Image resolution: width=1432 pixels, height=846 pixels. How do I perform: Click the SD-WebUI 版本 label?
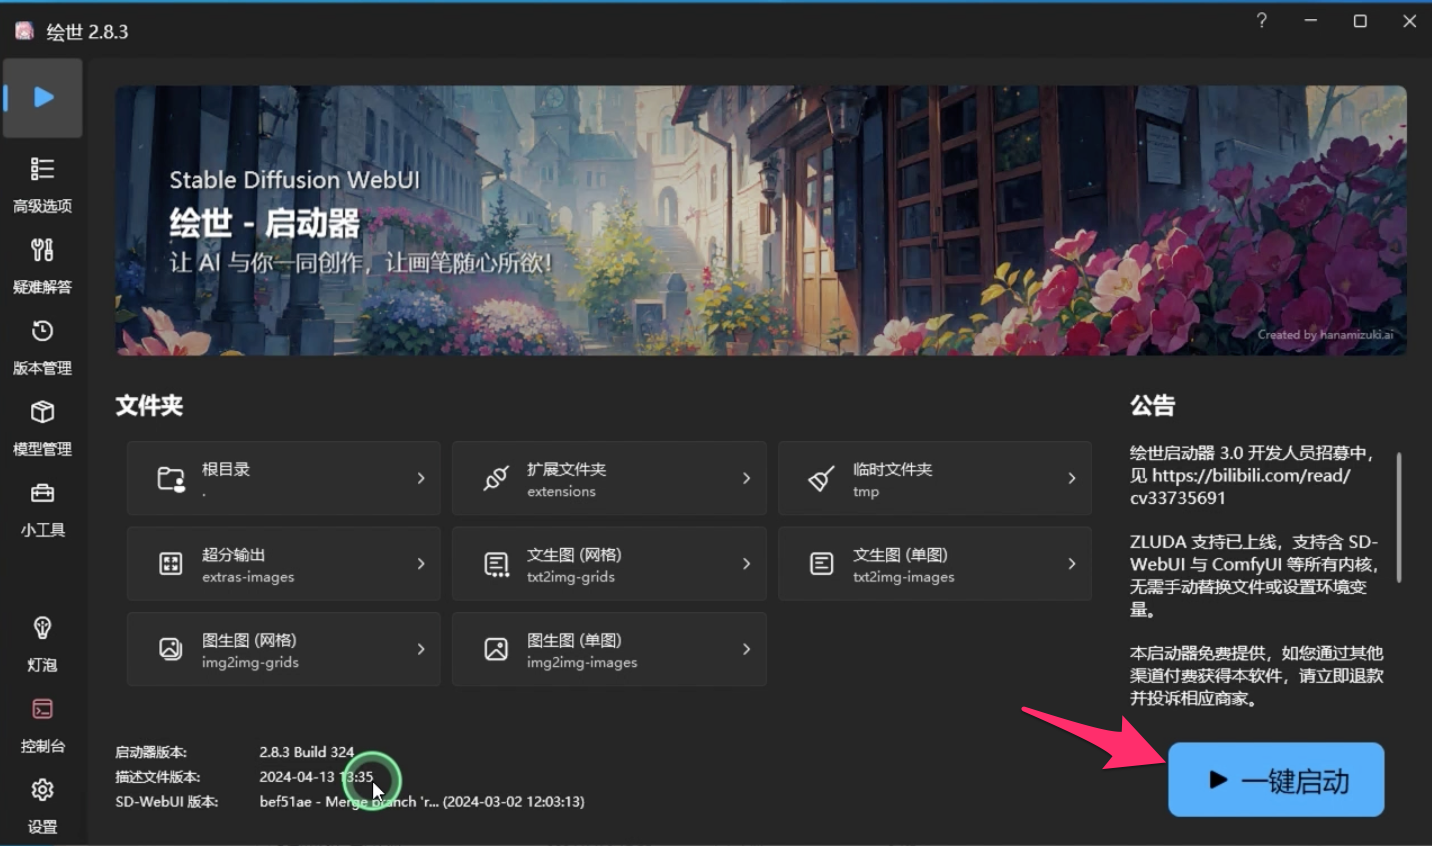coord(166,802)
